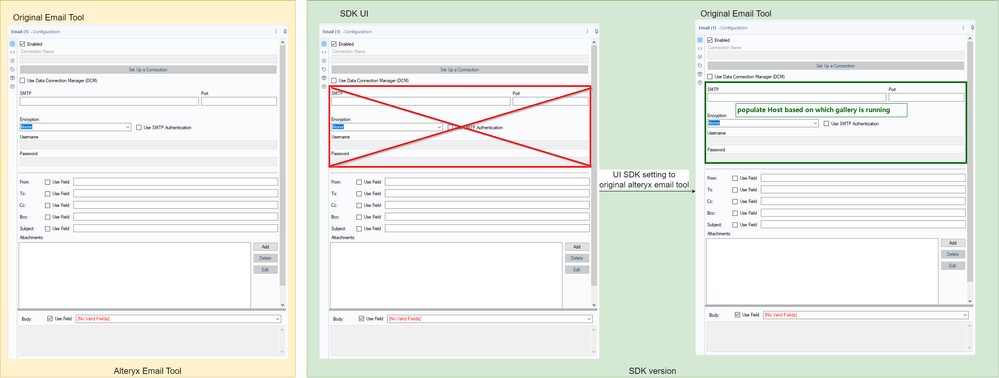Uncheck Enabled in SDK UI panel
This screenshot has height=378, width=999.
click(334, 43)
